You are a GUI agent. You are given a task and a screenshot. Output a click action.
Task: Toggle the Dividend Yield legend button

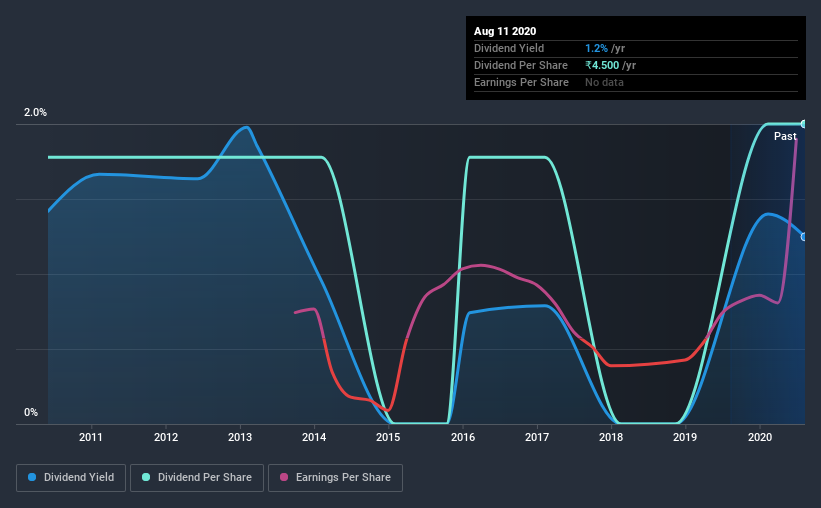(x=71, y=478)
